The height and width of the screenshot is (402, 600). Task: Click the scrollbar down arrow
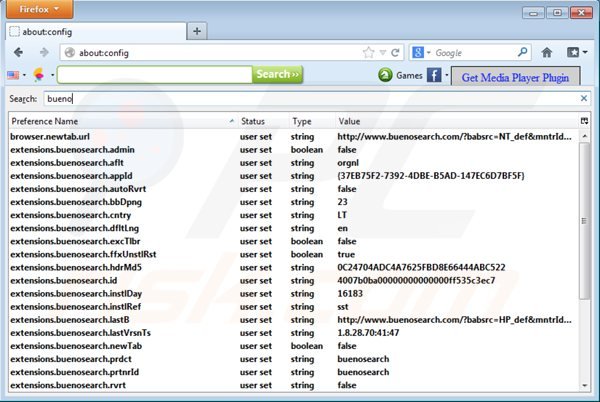click(x=584, y=386)
